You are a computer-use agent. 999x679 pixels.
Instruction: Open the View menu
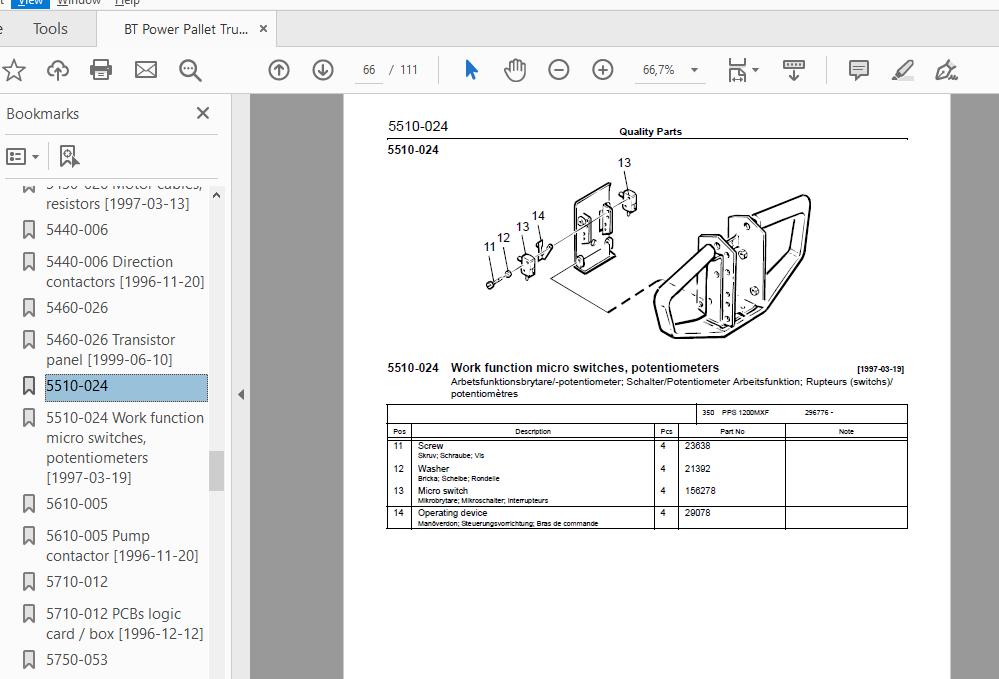tap(31, 3)
